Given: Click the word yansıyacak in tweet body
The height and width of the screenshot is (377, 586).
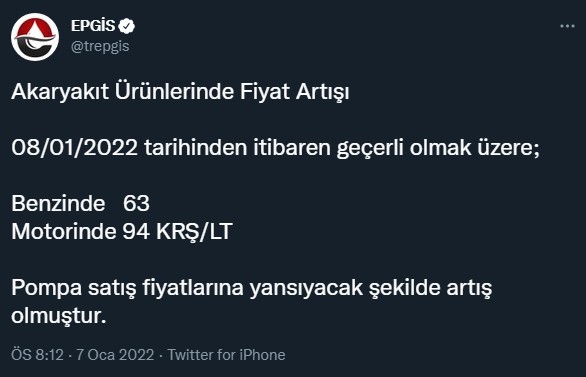Looking at the screenshot, I should pos(306,288).
